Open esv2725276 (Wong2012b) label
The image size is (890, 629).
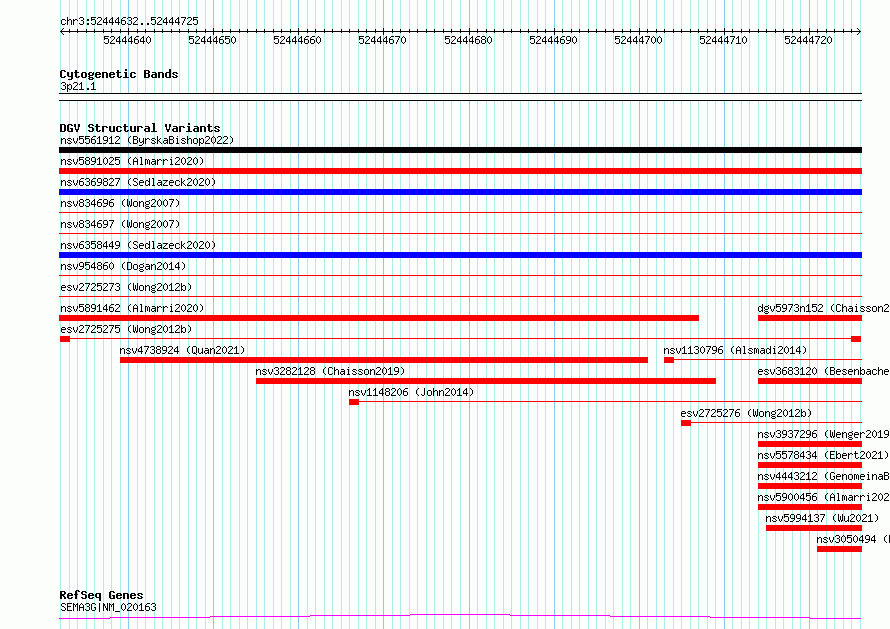coord(746,413)
